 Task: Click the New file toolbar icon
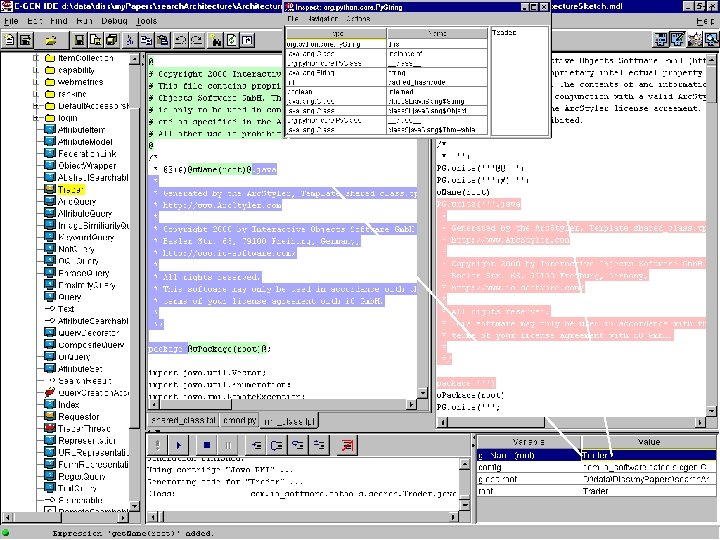click(x=10, y=41)
